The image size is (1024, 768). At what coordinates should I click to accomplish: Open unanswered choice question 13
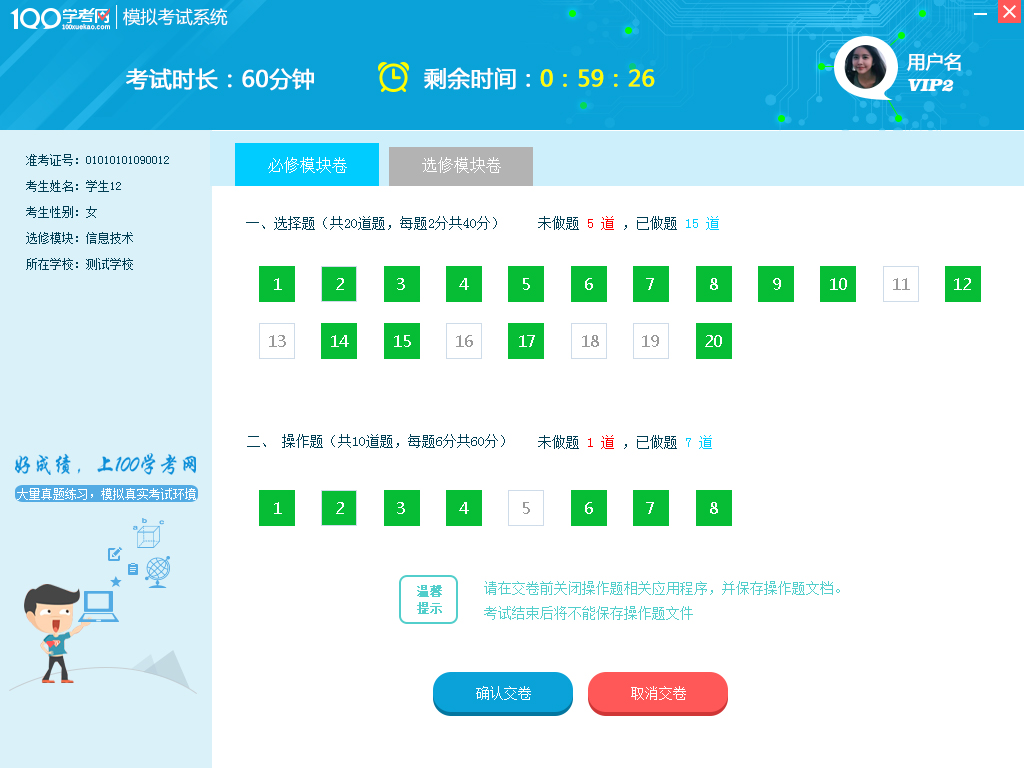tap(277, 341)
